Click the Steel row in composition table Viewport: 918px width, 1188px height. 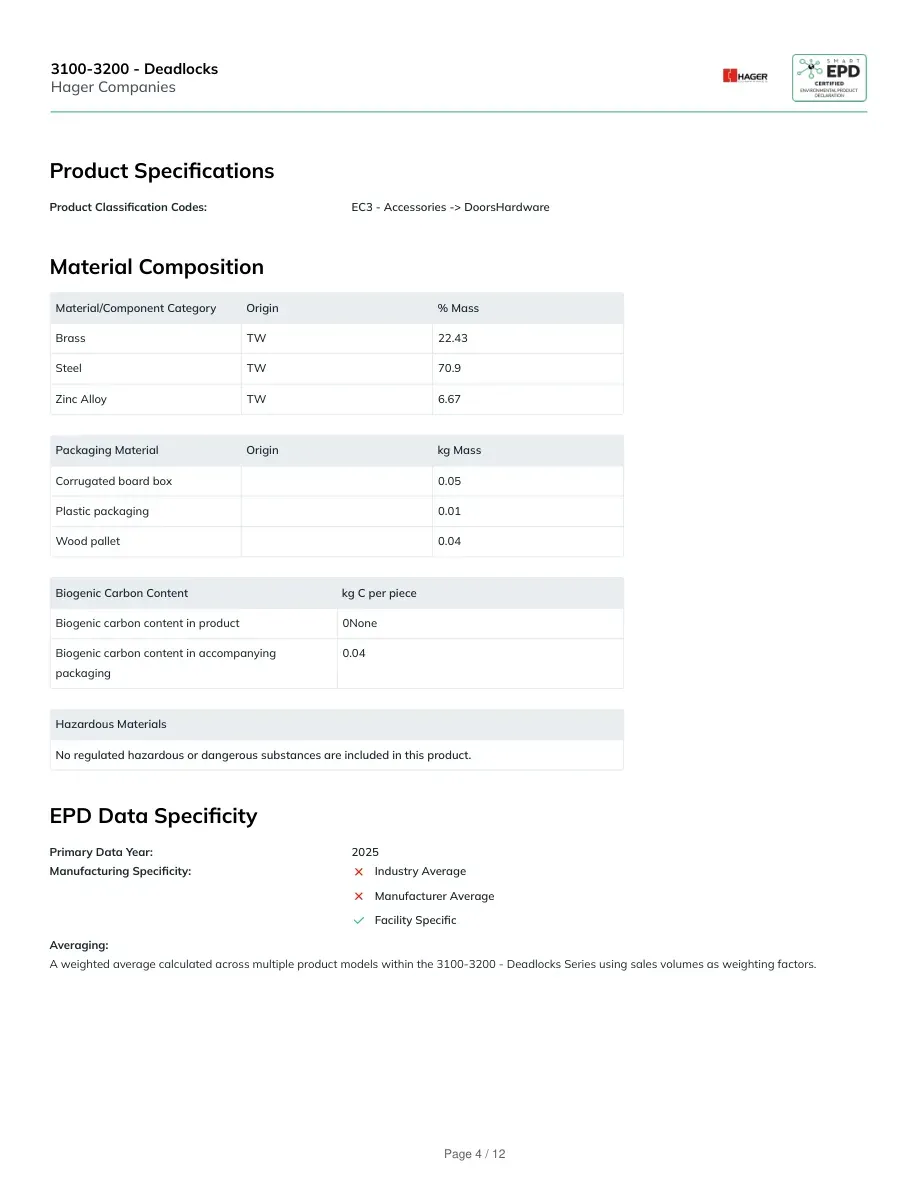336,368
